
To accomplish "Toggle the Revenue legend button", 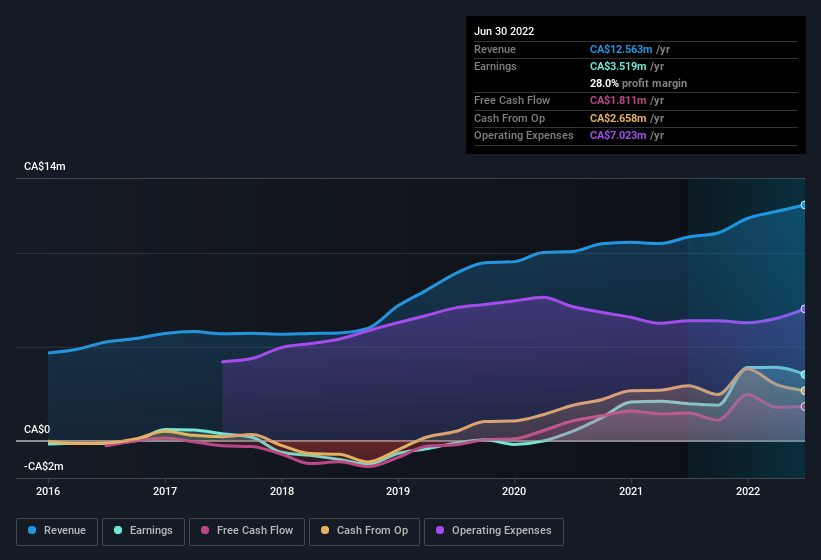I will click(57, 531).
